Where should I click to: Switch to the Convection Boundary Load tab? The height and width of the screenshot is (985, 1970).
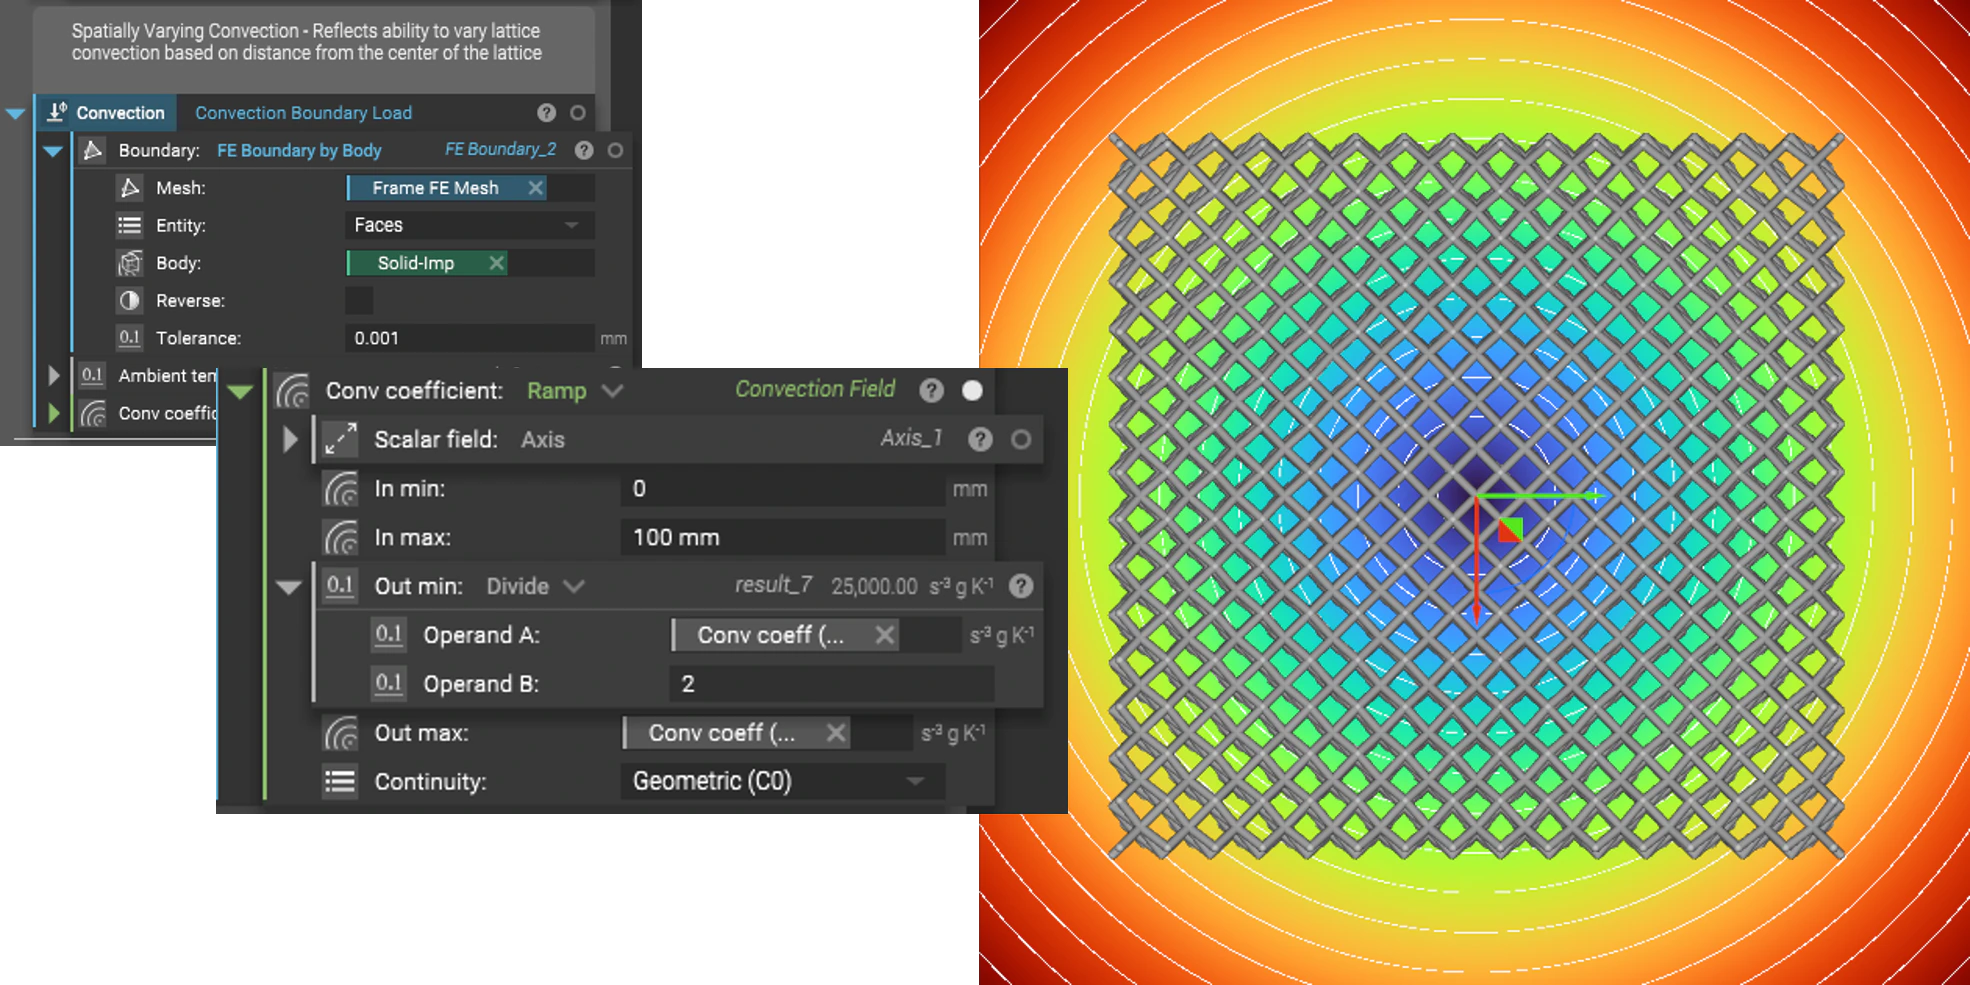[303, 112]
